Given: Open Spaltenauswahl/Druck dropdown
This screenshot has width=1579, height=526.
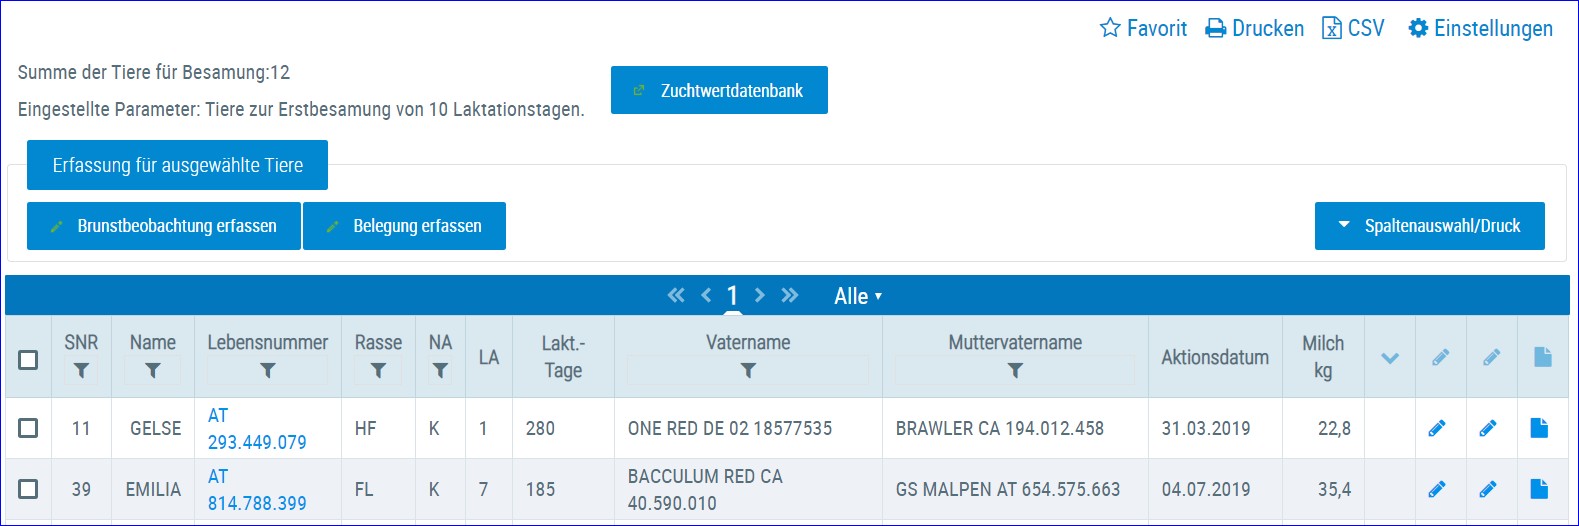Looking at the screenshot, I should point(1430,226).
